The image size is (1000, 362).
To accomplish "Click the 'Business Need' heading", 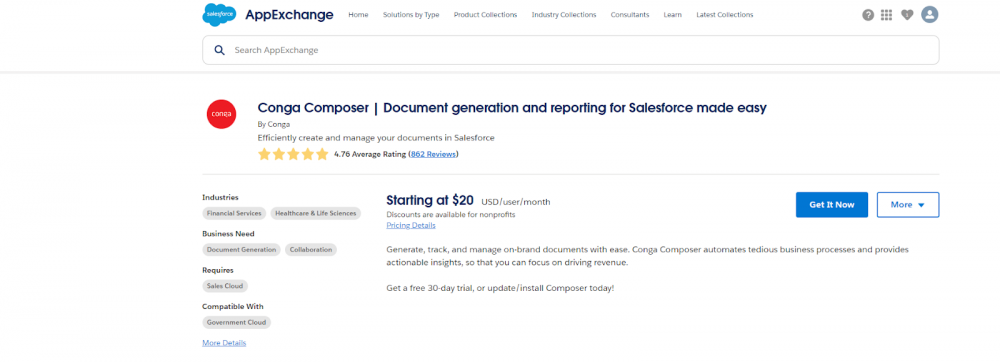I will [x=228, y=234].
